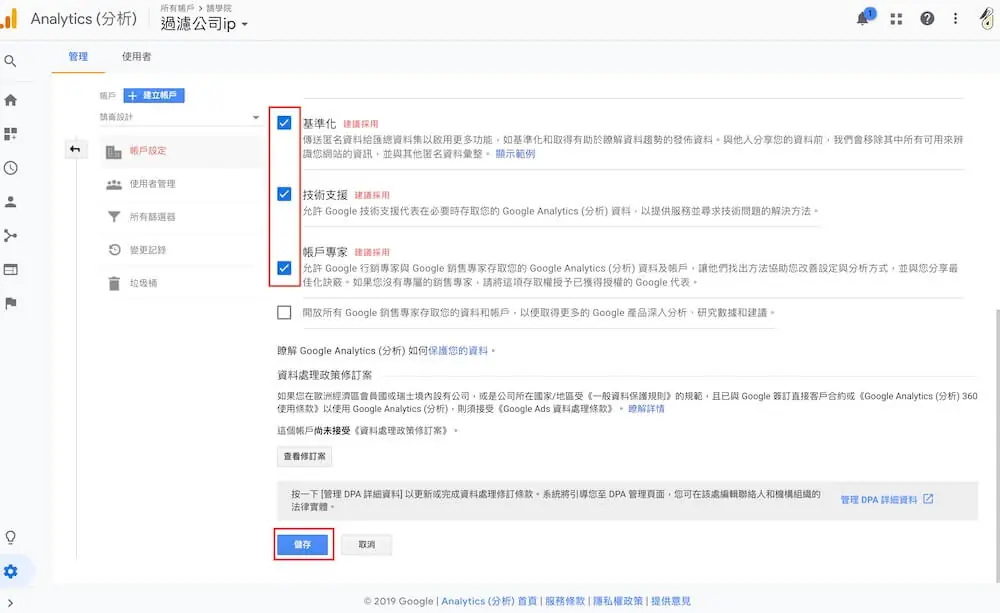Viewport: 1000px width, 613px height.
Task: Click the 查看修訂案 button
Action: [x=304, y=457]
